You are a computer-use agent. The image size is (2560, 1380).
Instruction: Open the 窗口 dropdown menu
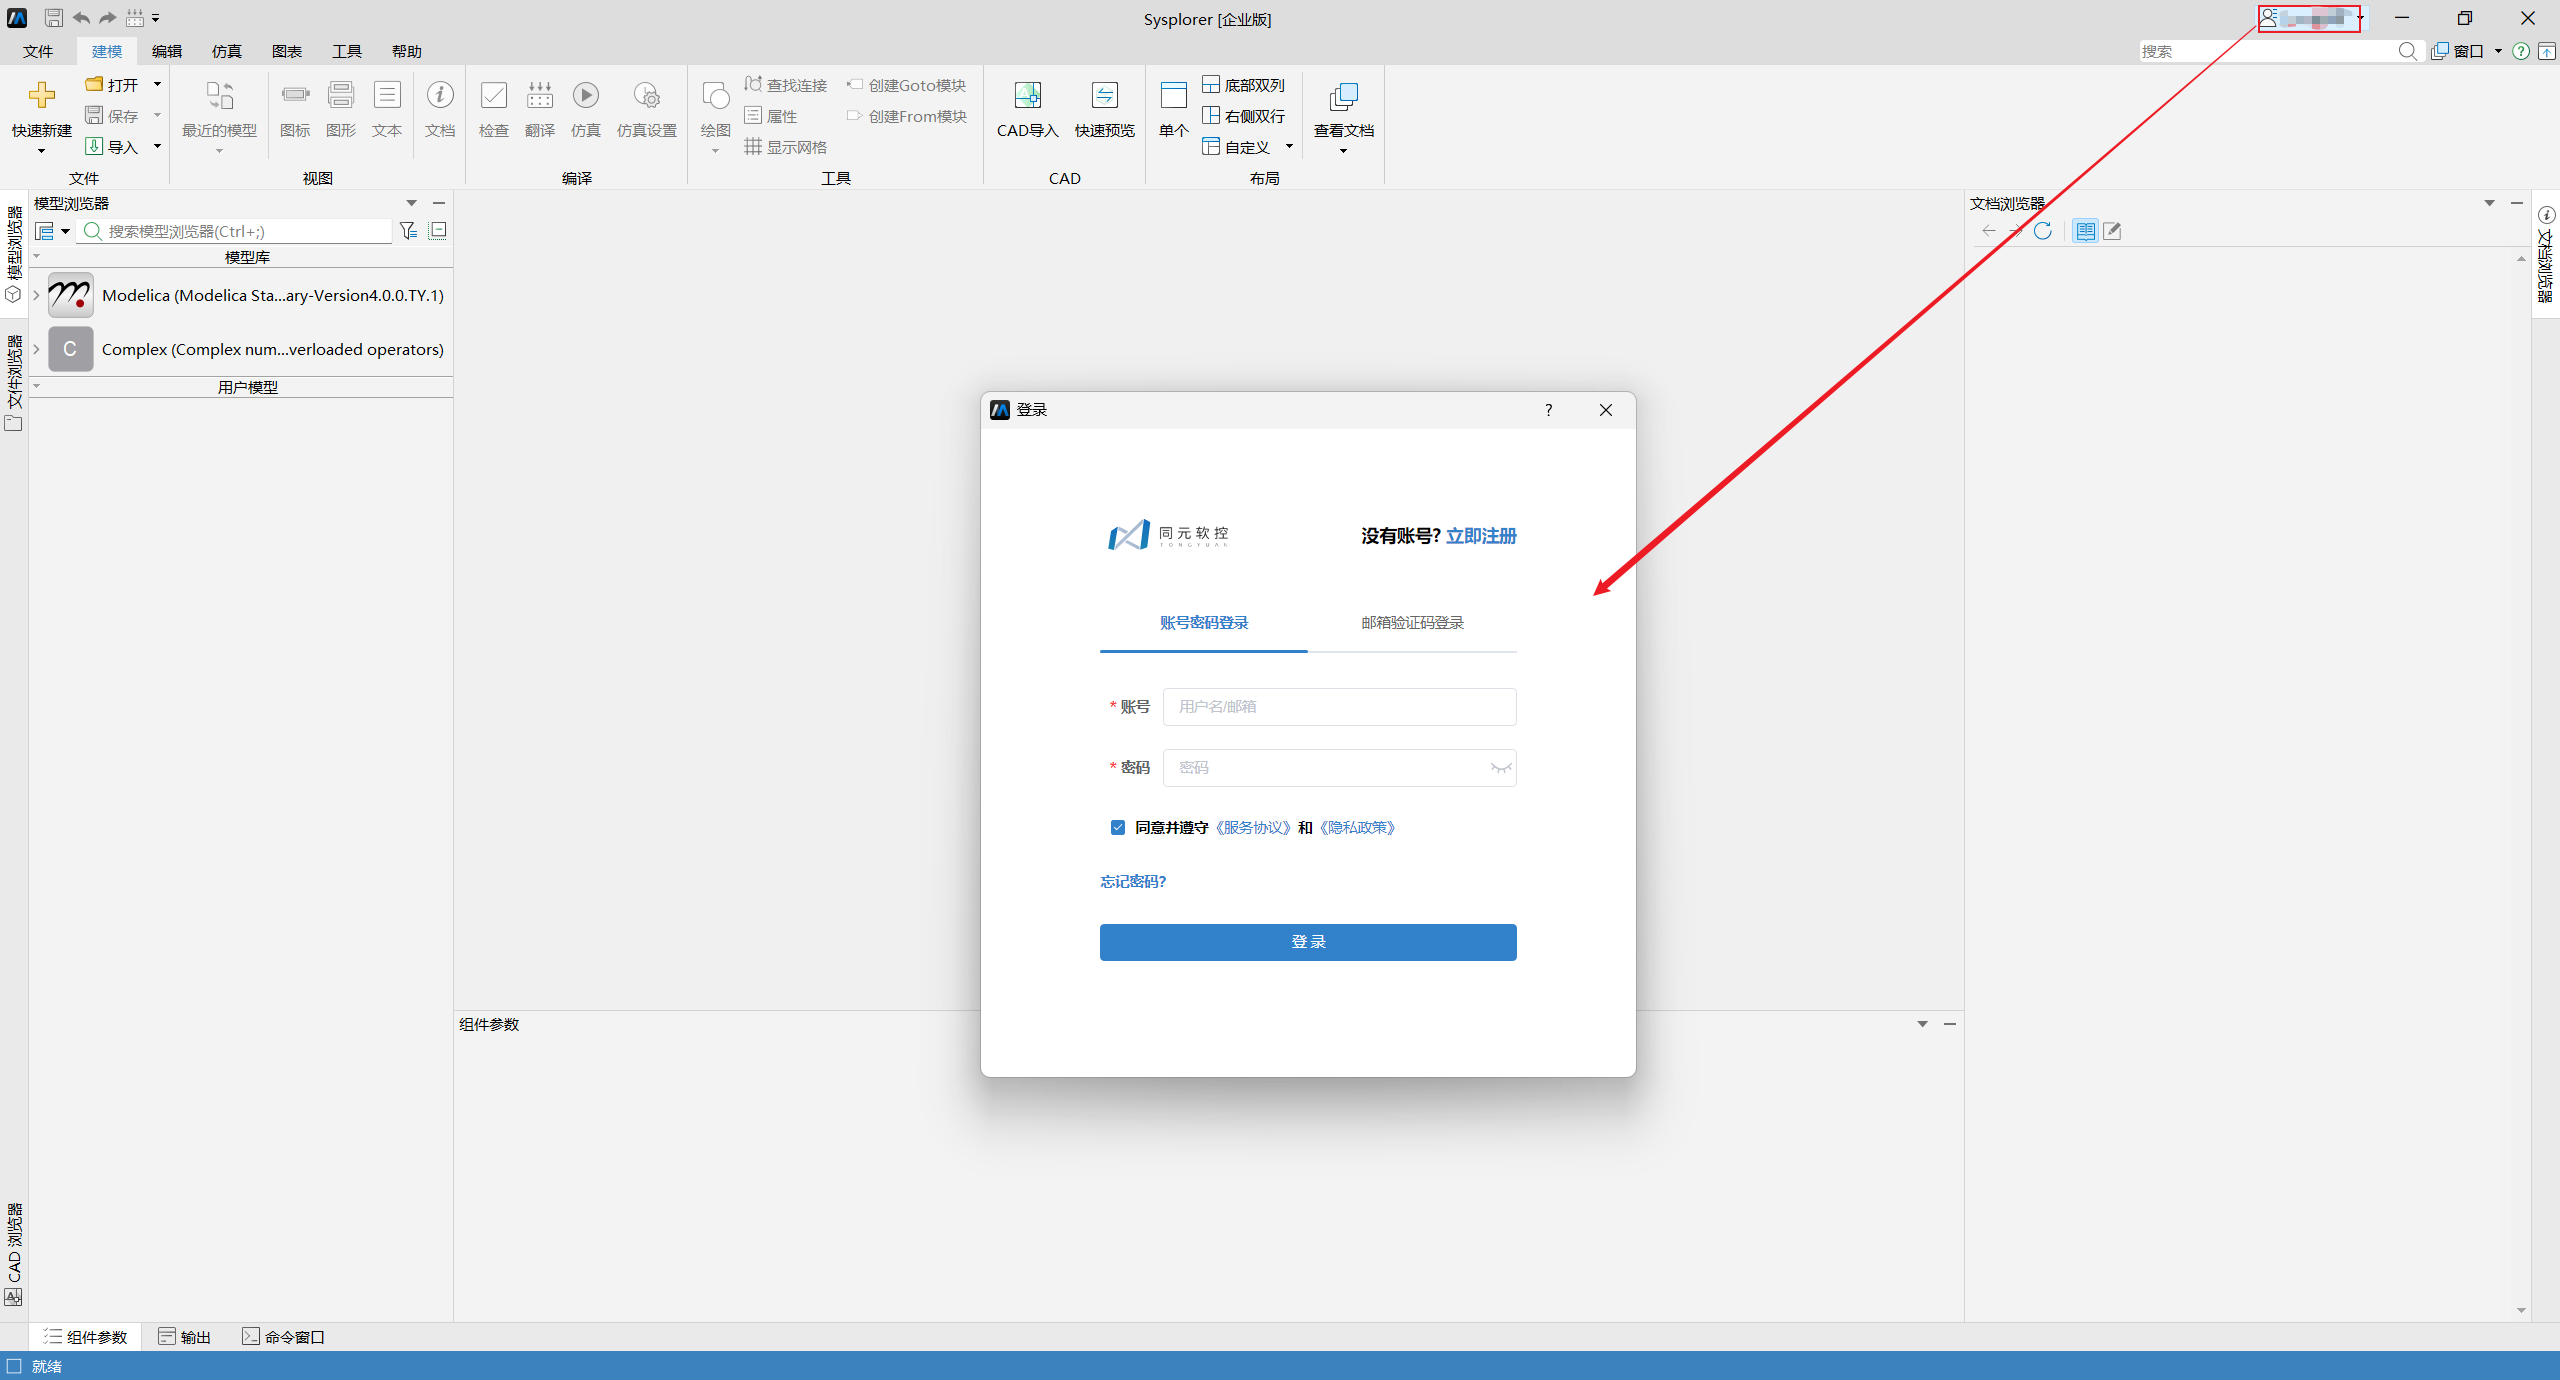coord(2468,51)
